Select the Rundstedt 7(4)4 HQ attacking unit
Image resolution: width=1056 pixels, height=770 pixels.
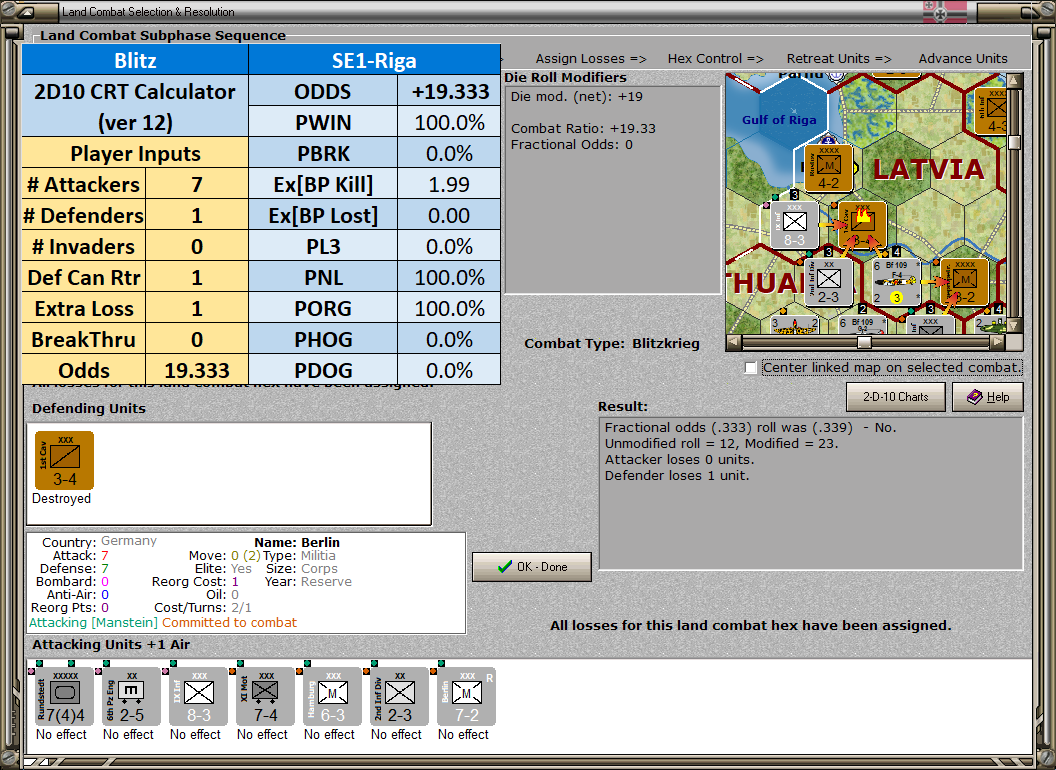(64, 697)
